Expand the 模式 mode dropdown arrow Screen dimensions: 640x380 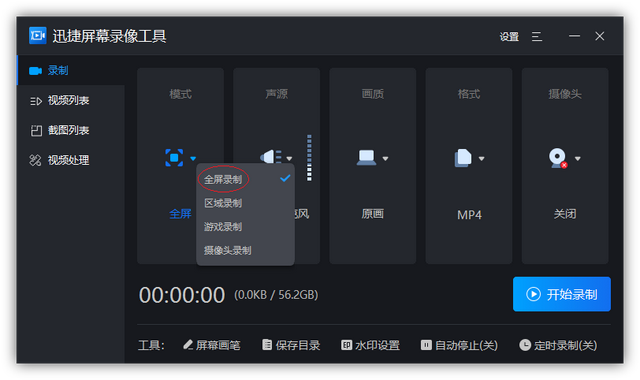[193, 158]
